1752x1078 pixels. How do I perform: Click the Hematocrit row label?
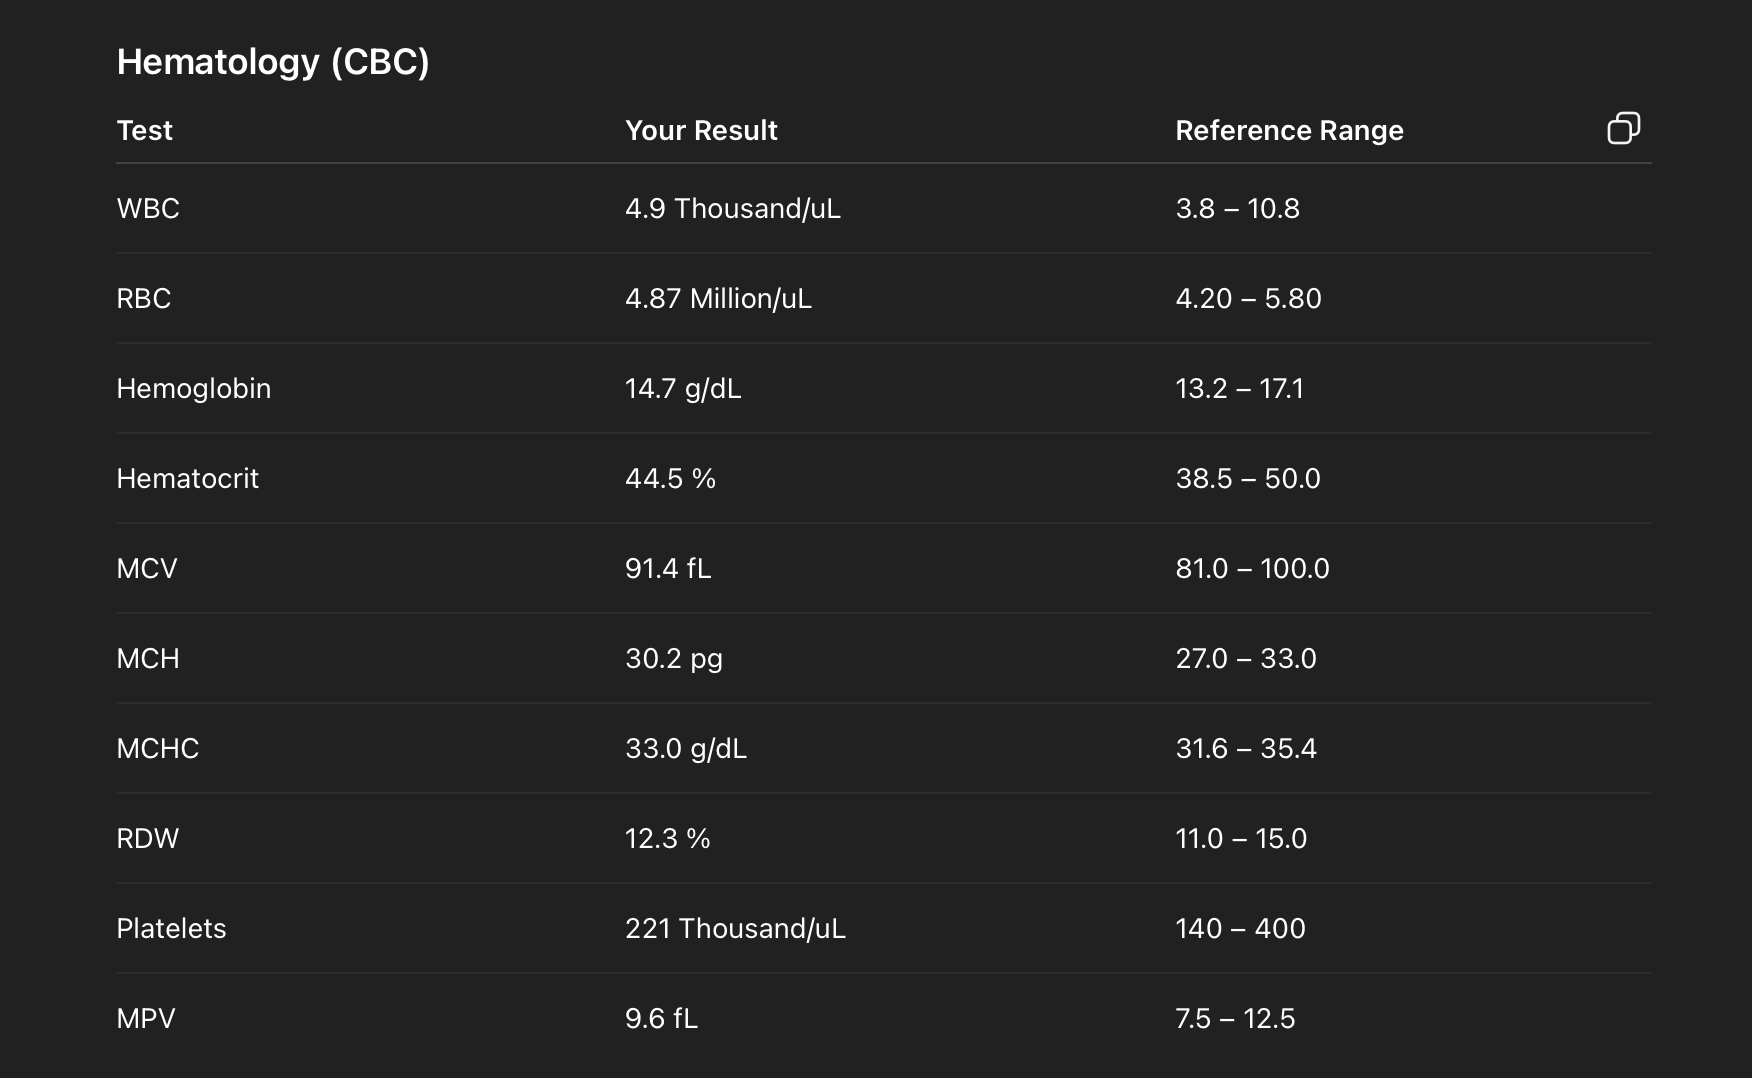click(x=187, y=478)
